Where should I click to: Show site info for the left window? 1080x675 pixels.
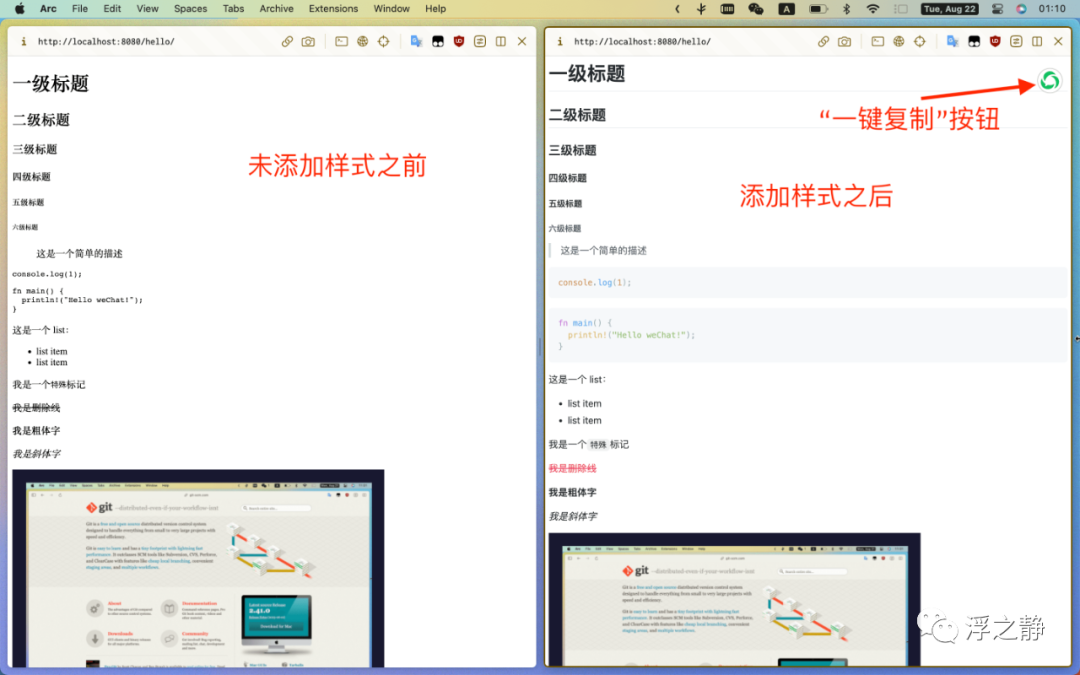pos(23,41)
